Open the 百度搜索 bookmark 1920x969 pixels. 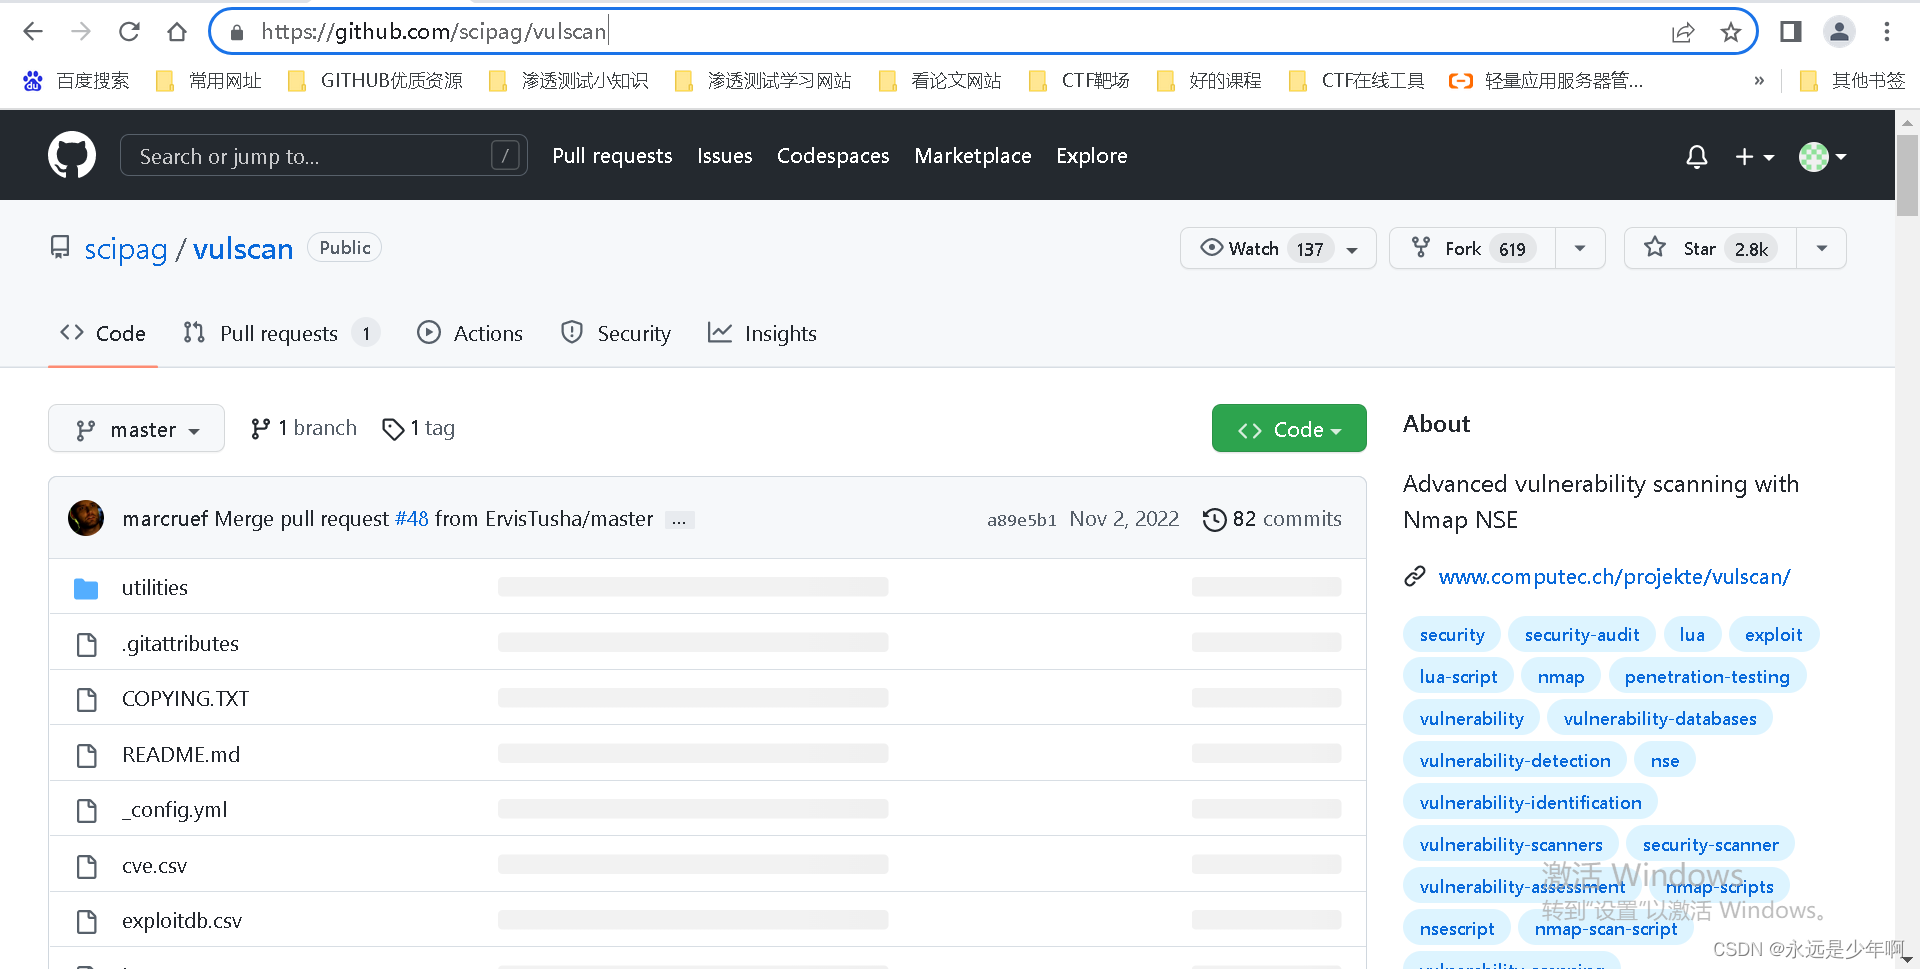click(76, 81)
